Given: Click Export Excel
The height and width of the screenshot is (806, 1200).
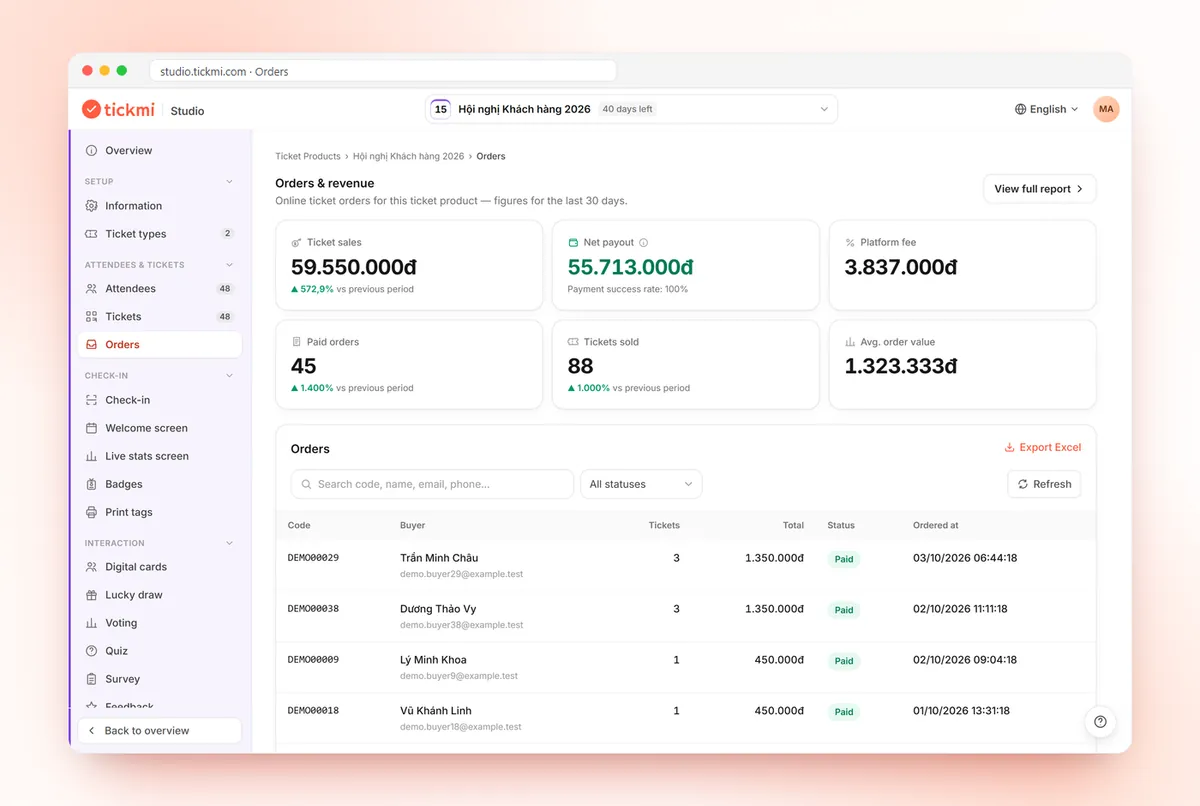Looking at the screenshot, I should [1043, 448].
